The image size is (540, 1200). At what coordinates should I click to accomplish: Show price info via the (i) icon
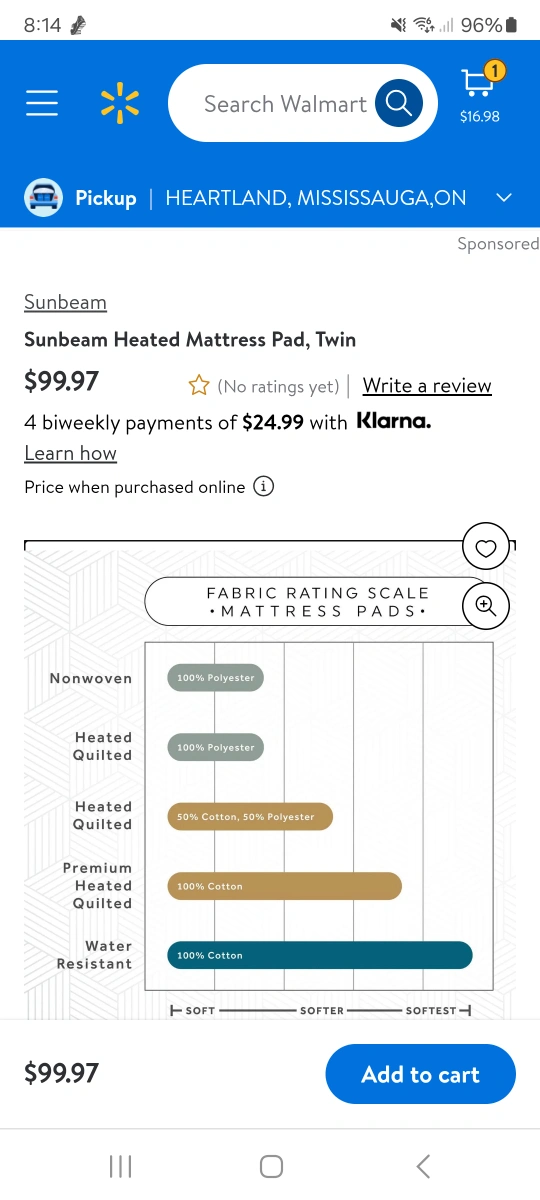click(264, 487)
